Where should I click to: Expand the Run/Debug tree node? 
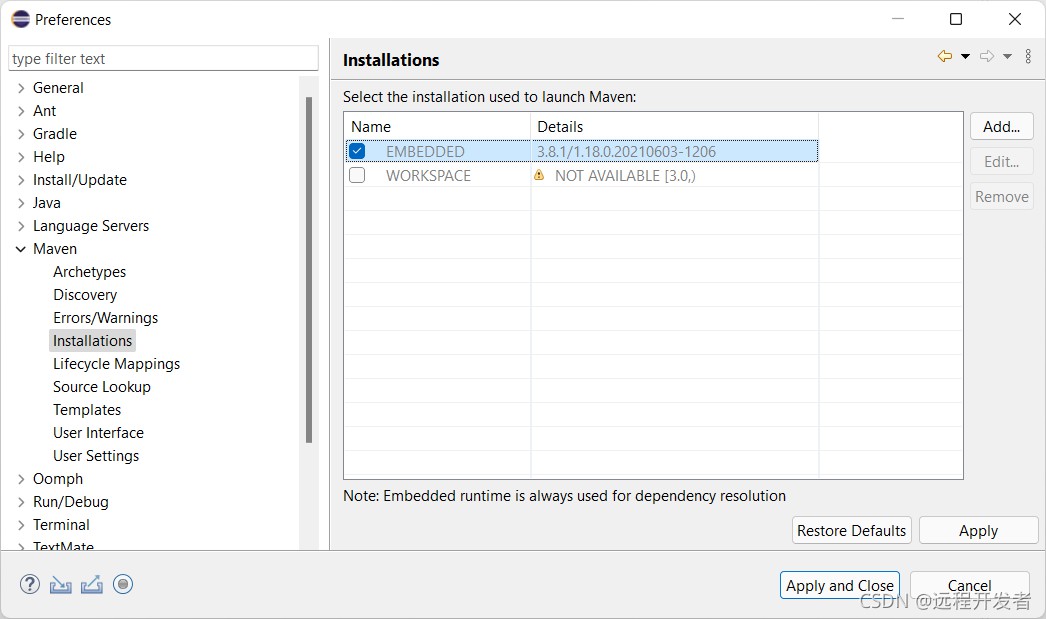[x=21, y=502]
